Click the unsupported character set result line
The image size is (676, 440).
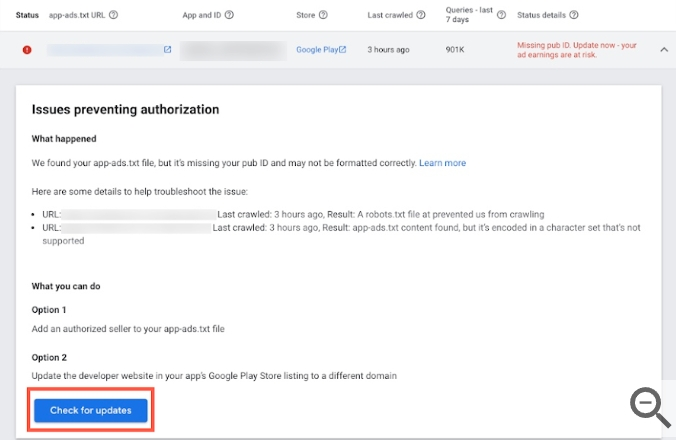[x=341, y=234]
